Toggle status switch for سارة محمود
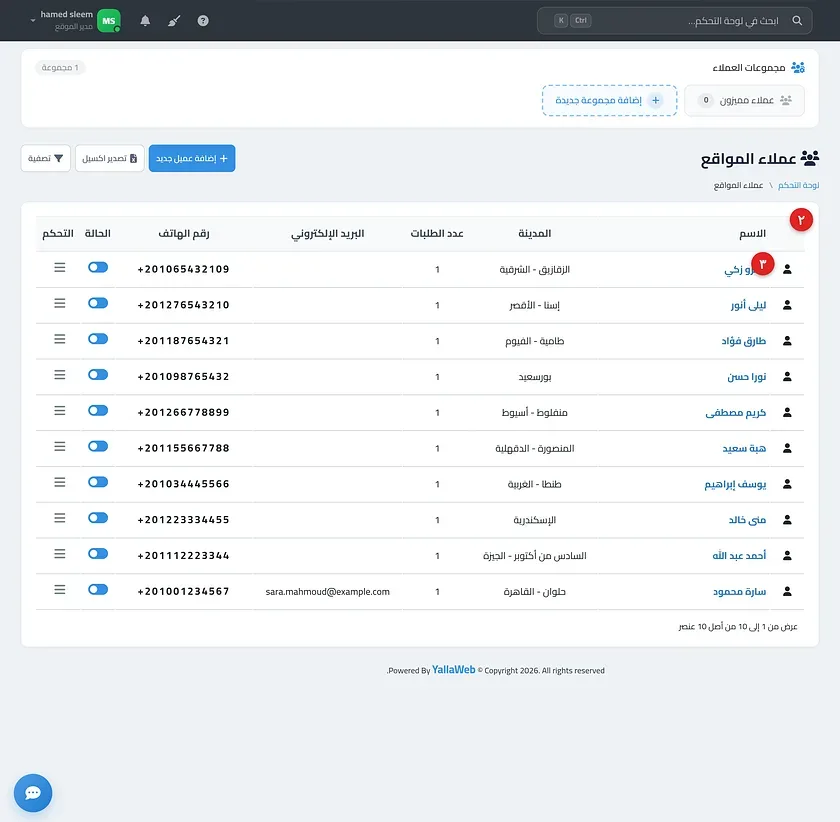840x822 pixels. tap(98, 589)
